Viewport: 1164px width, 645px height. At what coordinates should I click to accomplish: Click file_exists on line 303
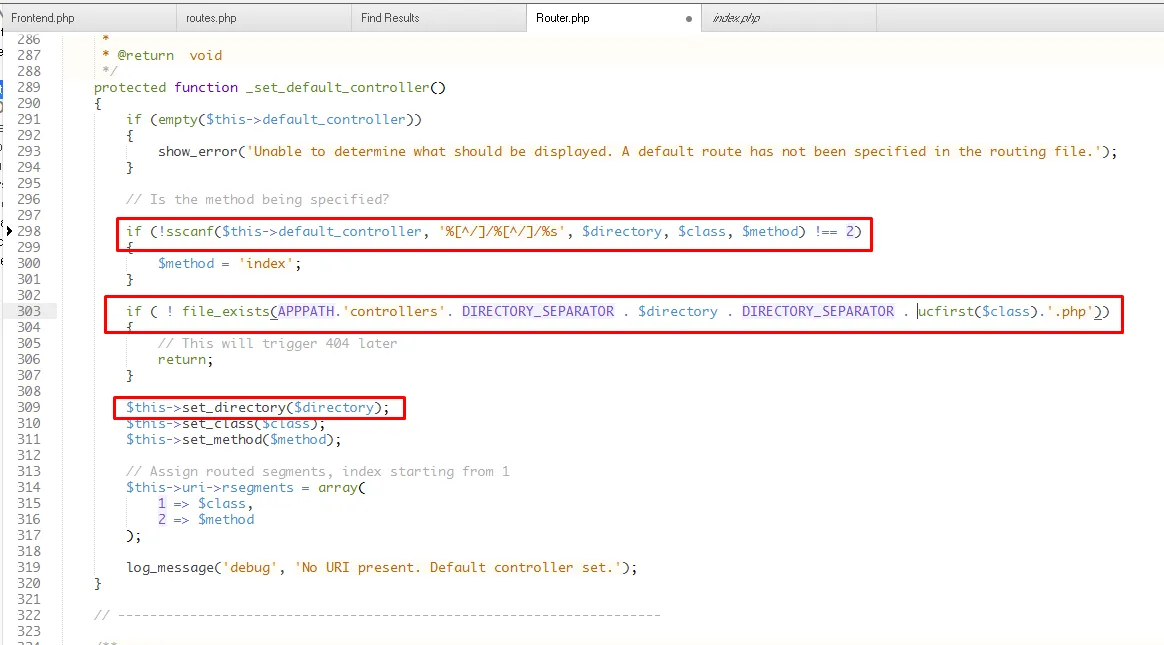[226, 312]
